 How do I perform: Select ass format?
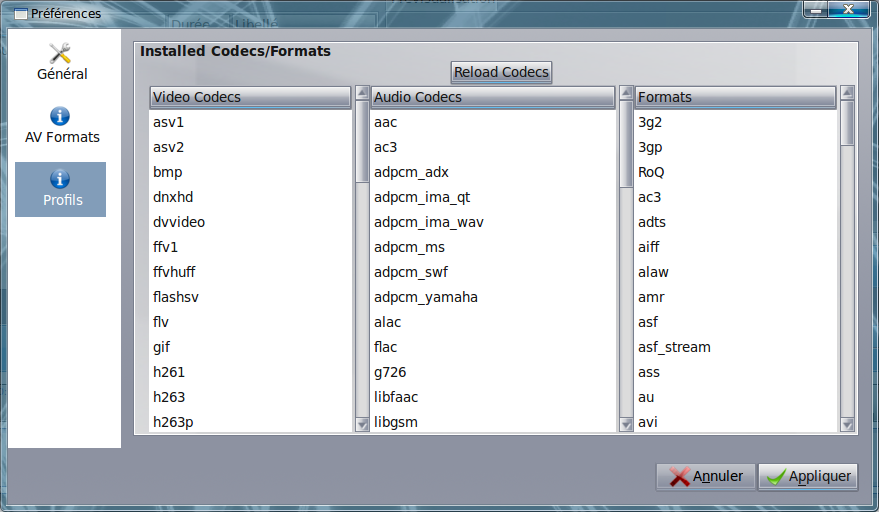[x=735, y=372]
